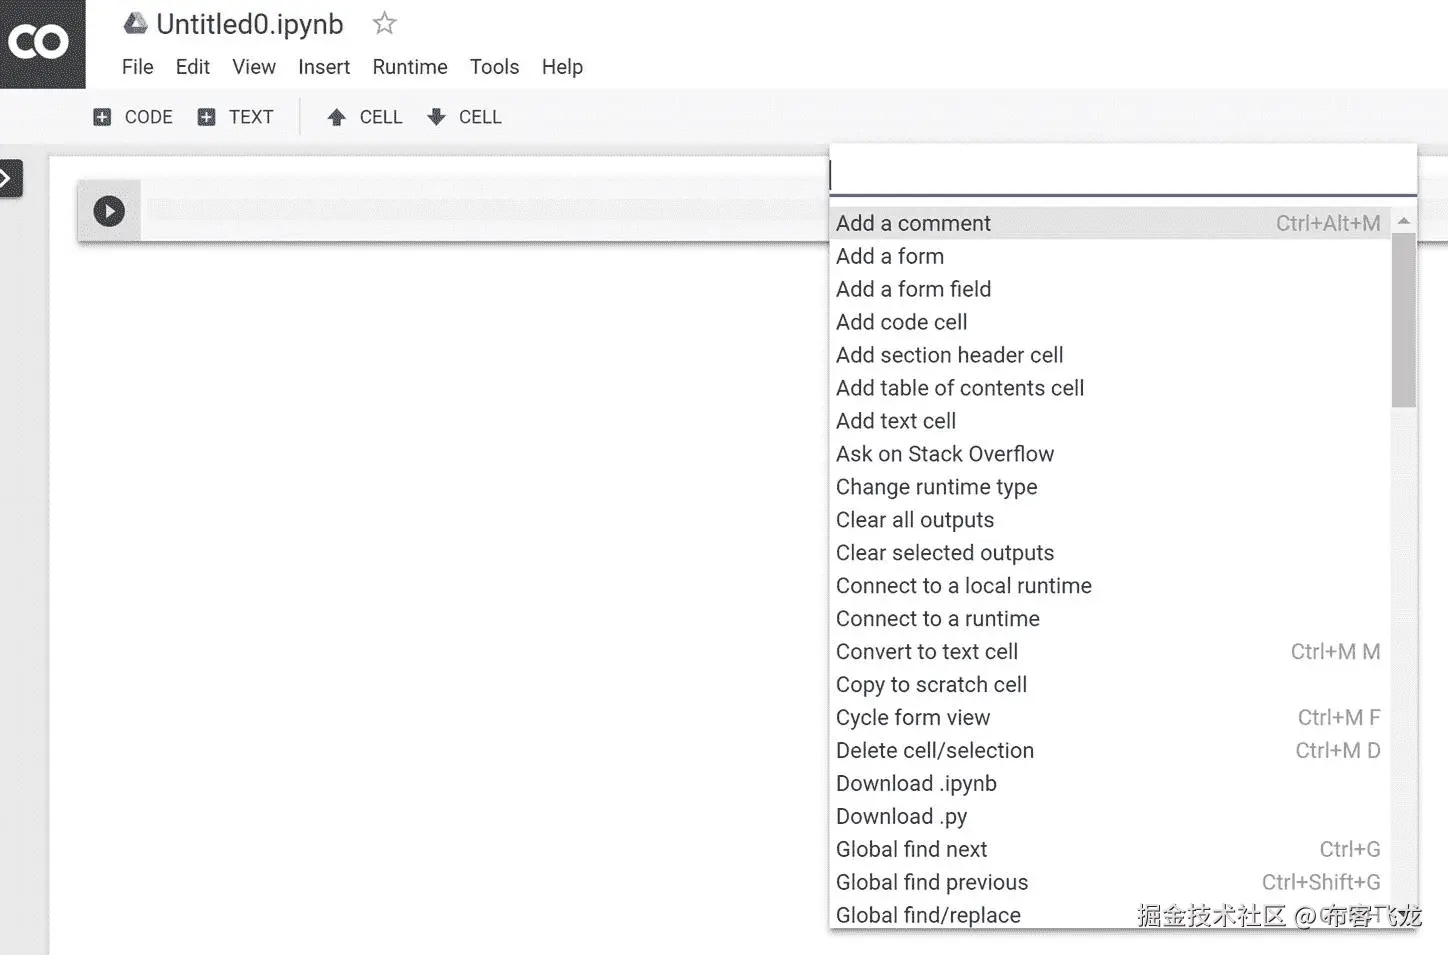Select 'Global find/replace' command
The height and width of the screenshot is (955, 1448).
[x=1110, y=914]
